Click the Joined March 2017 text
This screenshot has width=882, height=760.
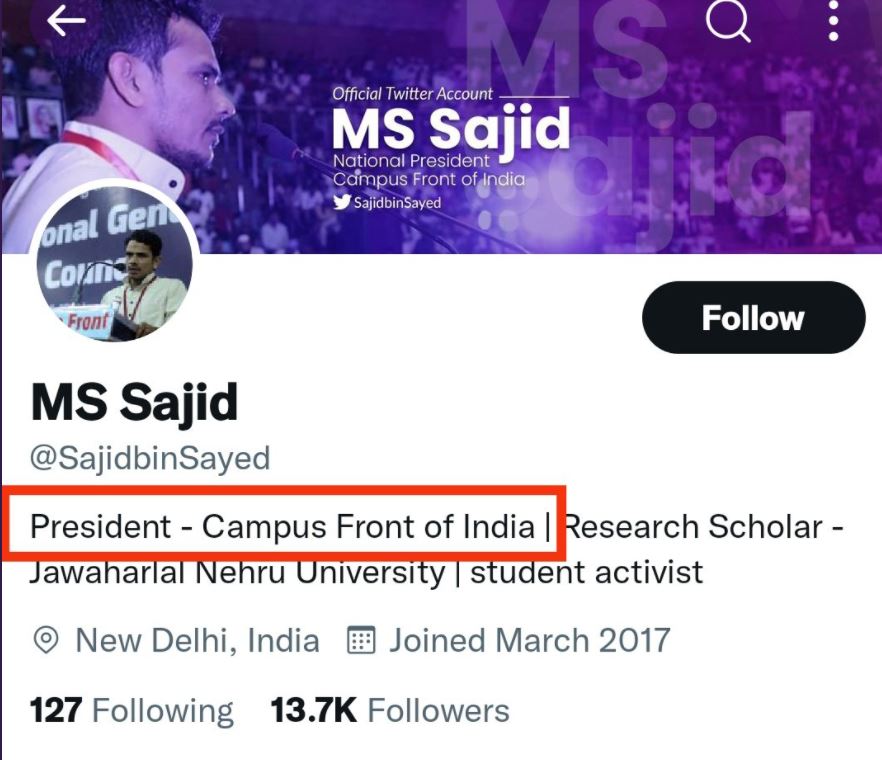click(x=529, y=640)
